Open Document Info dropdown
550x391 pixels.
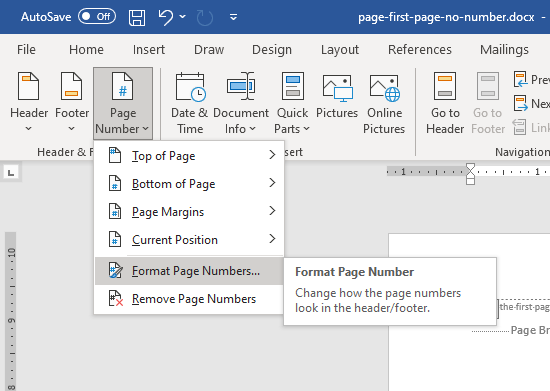click(x=241, y=103)
